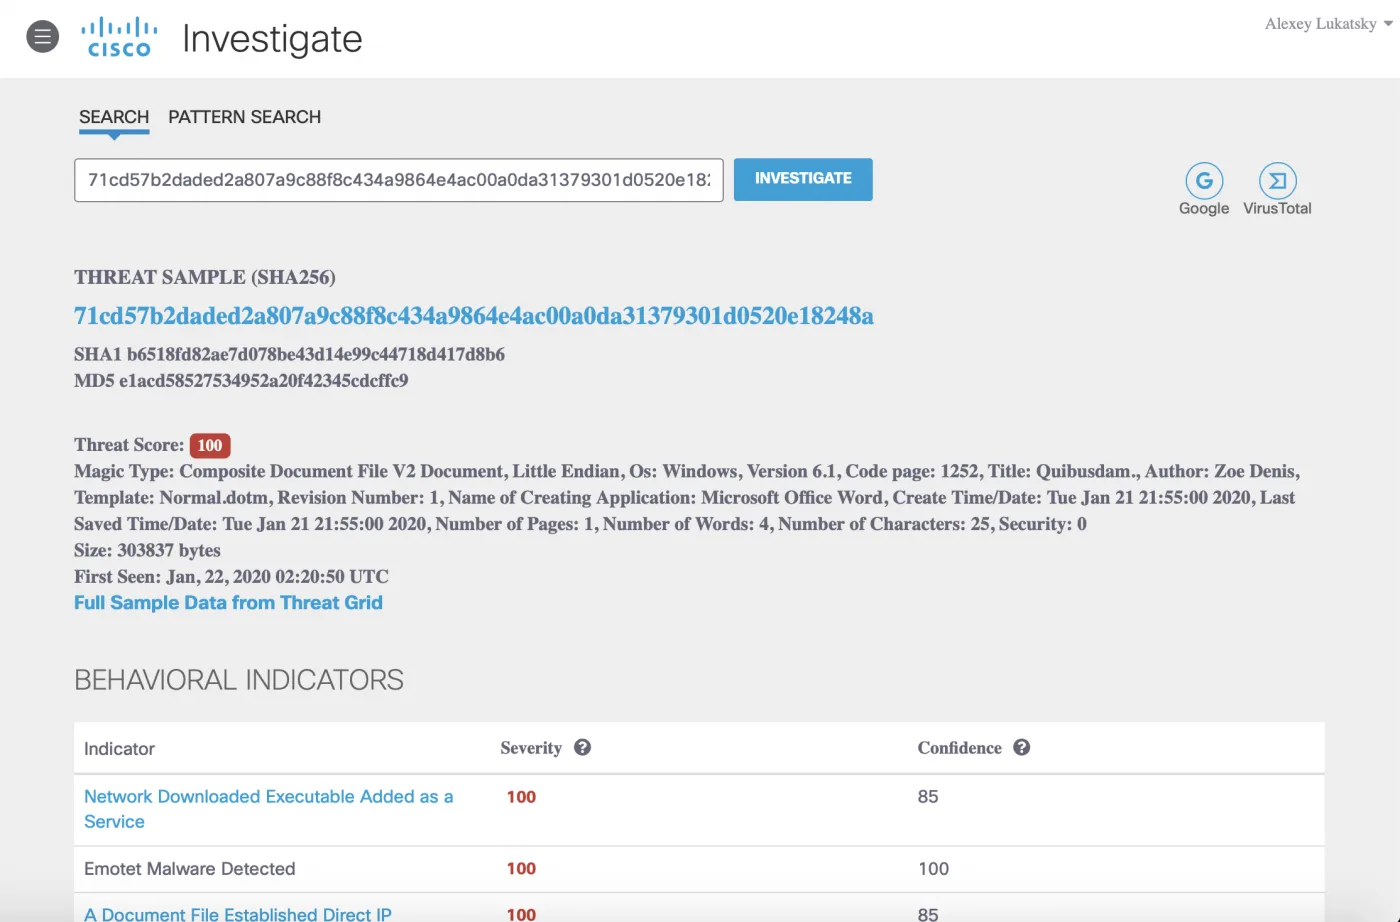
Task: Click confidence 85 for Network Downloaded Executable
Action: coord(928,797)
